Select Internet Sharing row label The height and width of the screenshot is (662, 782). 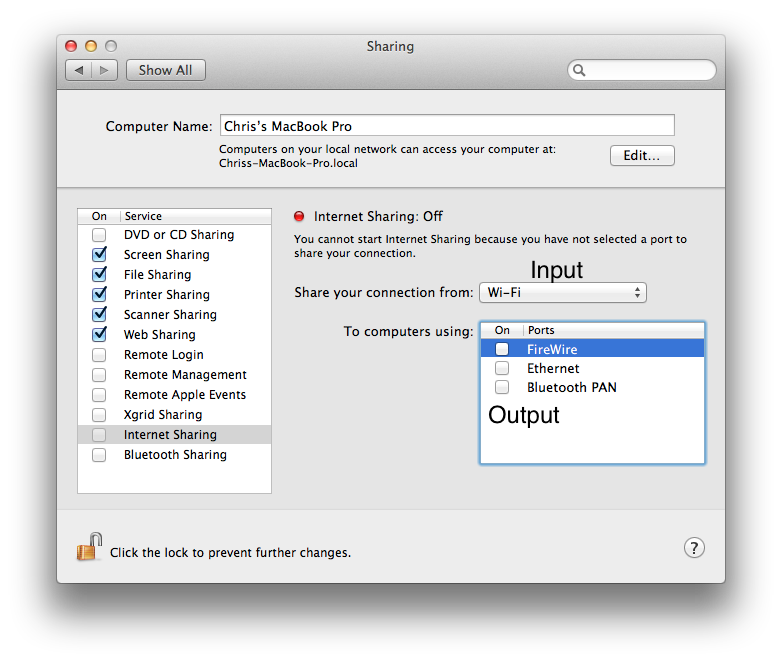click(x=170, y=435)
